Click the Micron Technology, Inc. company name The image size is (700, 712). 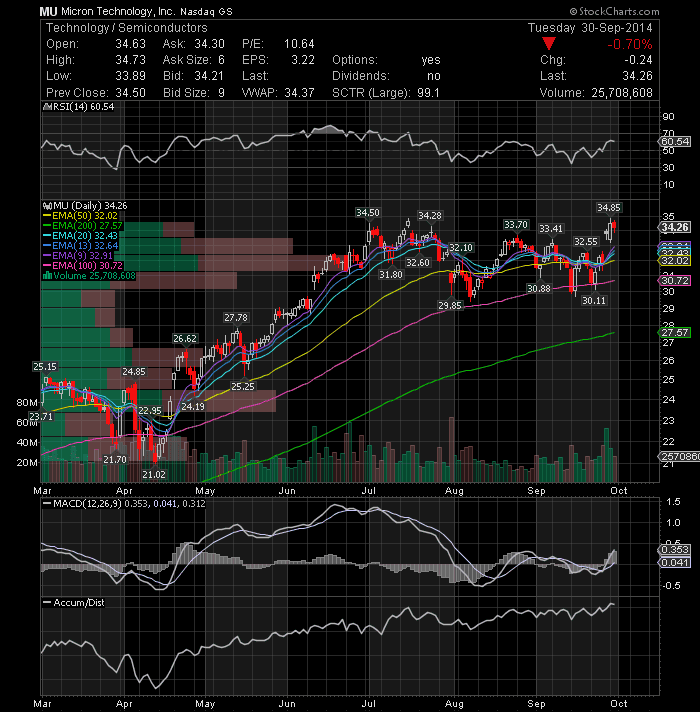click(x=118, y=11)
